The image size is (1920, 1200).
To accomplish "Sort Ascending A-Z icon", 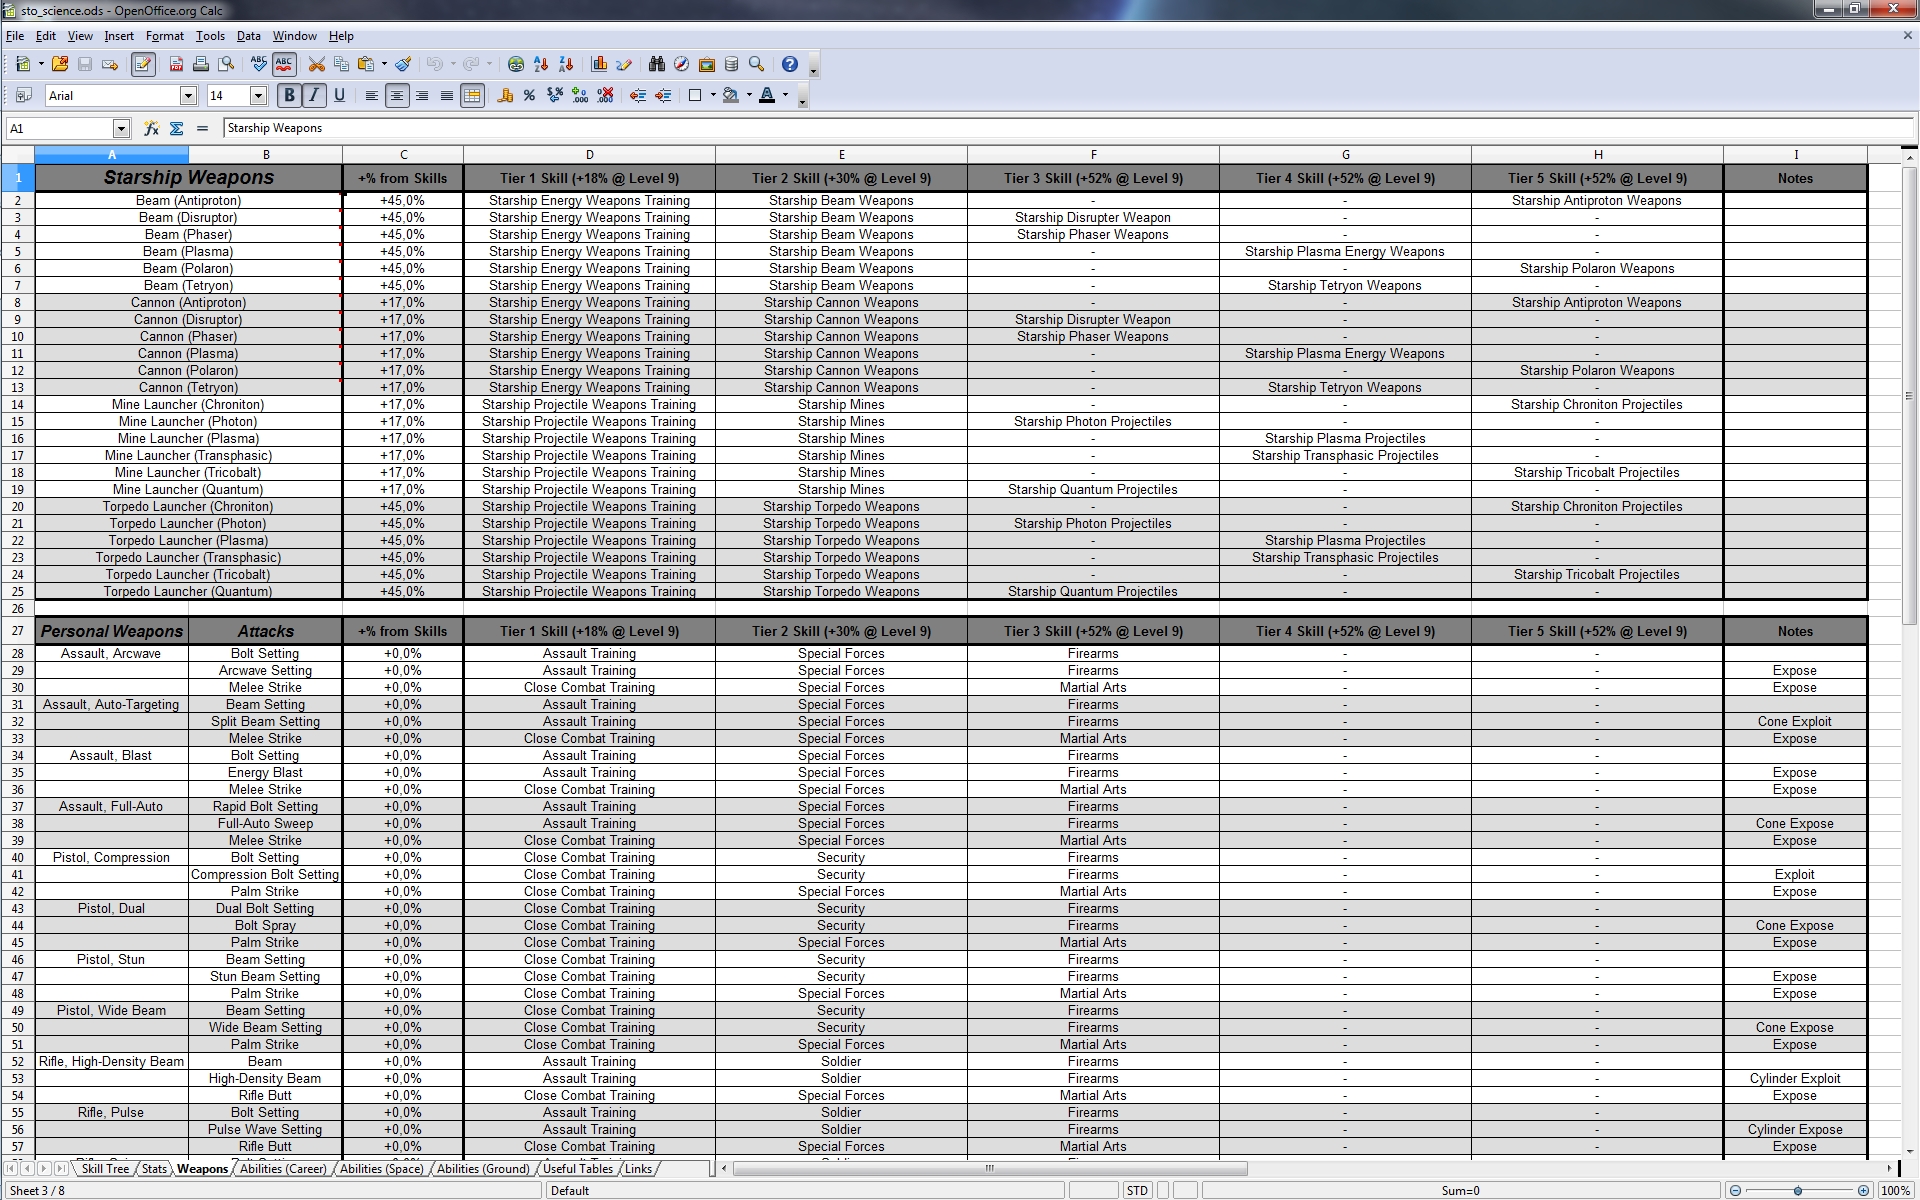I will point(541,64).
